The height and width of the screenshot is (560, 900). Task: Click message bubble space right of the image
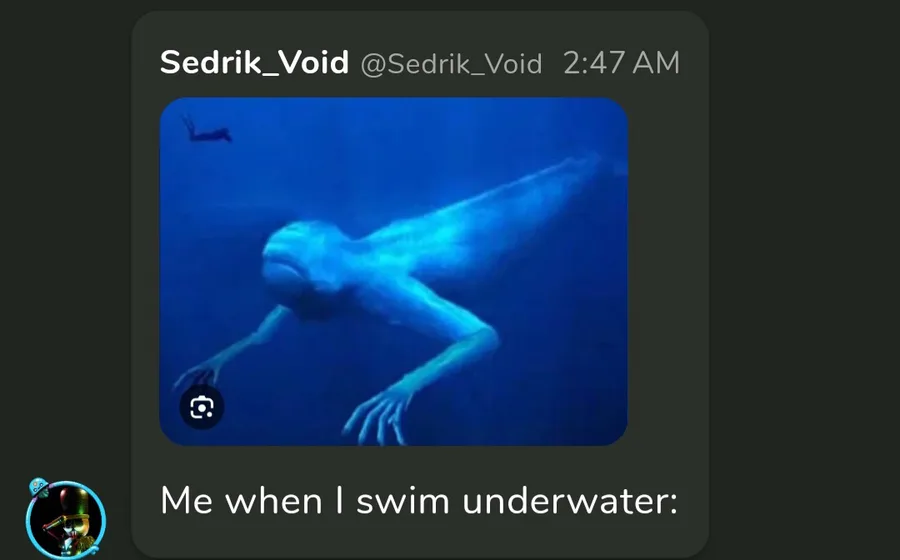[668, 271]
